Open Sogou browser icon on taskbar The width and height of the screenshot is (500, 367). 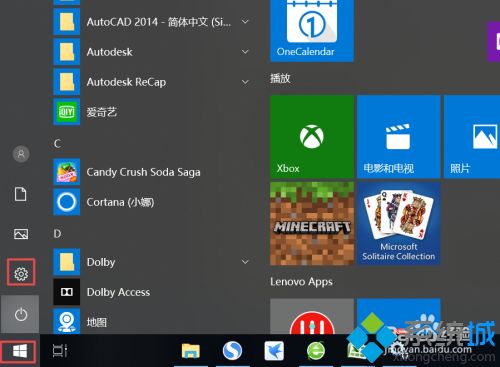232,351
